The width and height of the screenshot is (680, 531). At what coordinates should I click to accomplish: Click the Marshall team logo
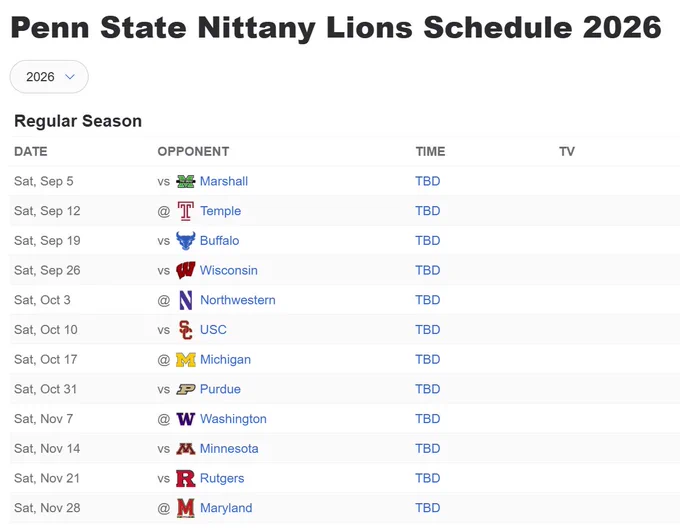[x=186, y=181]
